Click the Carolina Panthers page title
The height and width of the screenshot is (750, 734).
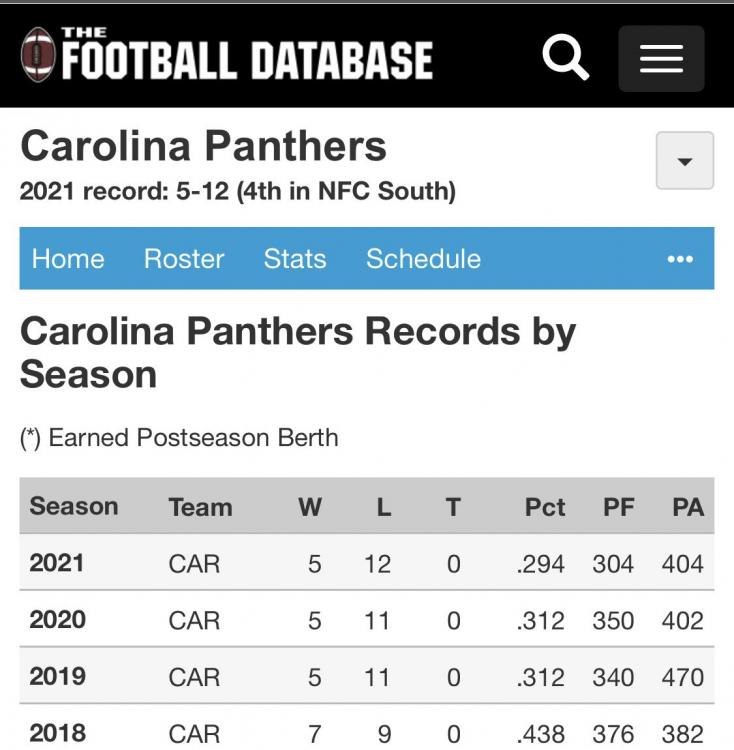(203, 146)
